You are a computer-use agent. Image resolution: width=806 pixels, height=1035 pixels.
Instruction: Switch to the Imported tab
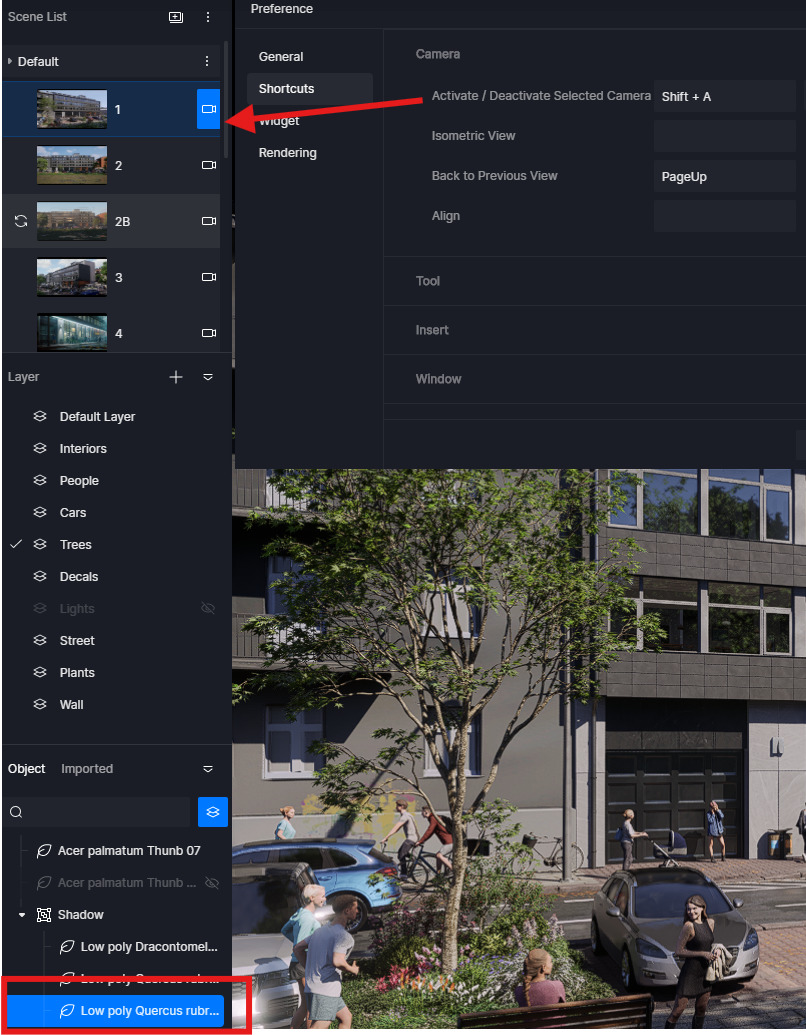coord(87,769)
